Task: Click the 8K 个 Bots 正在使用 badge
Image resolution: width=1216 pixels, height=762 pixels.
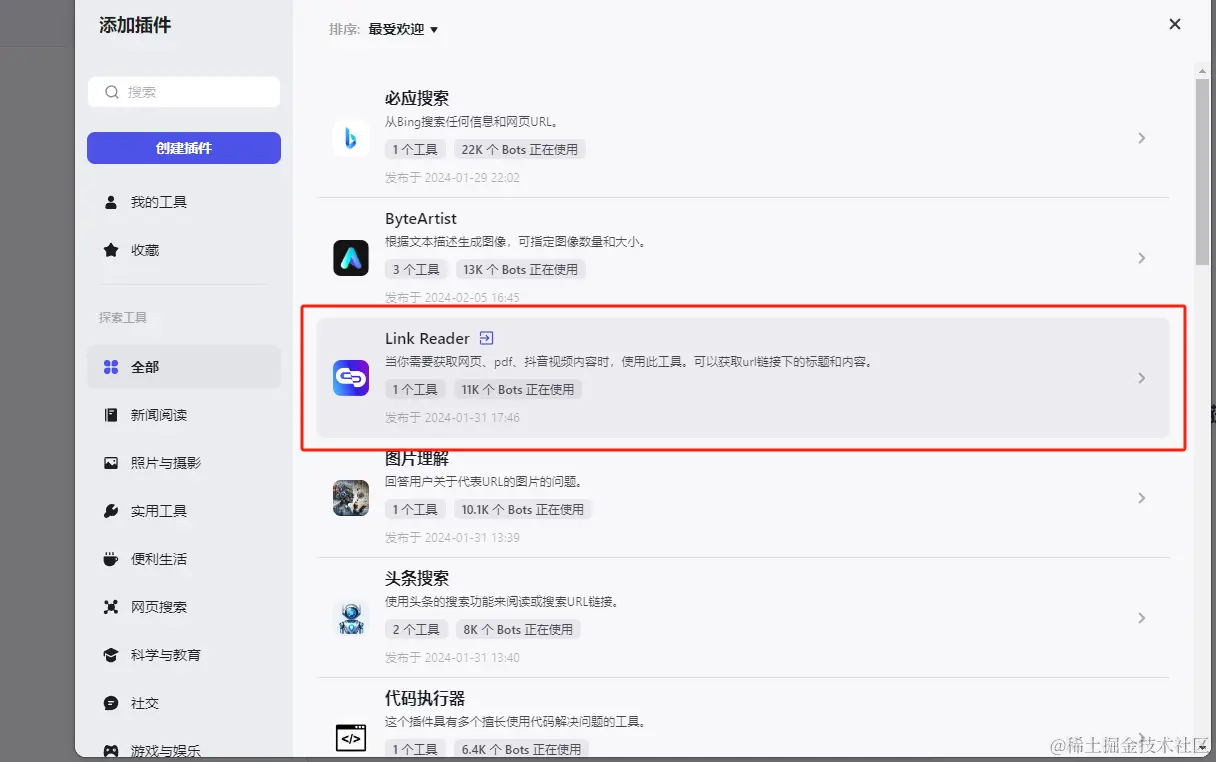Action: point(518,629)
